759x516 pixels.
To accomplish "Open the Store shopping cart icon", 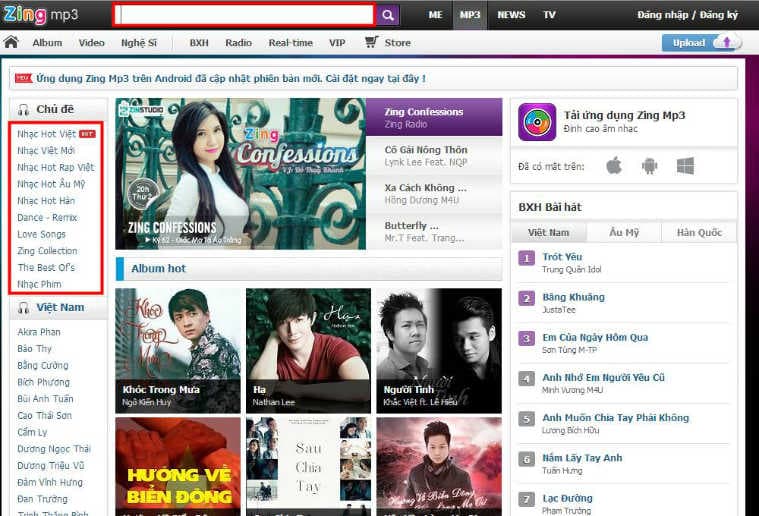I will (371, 43).
